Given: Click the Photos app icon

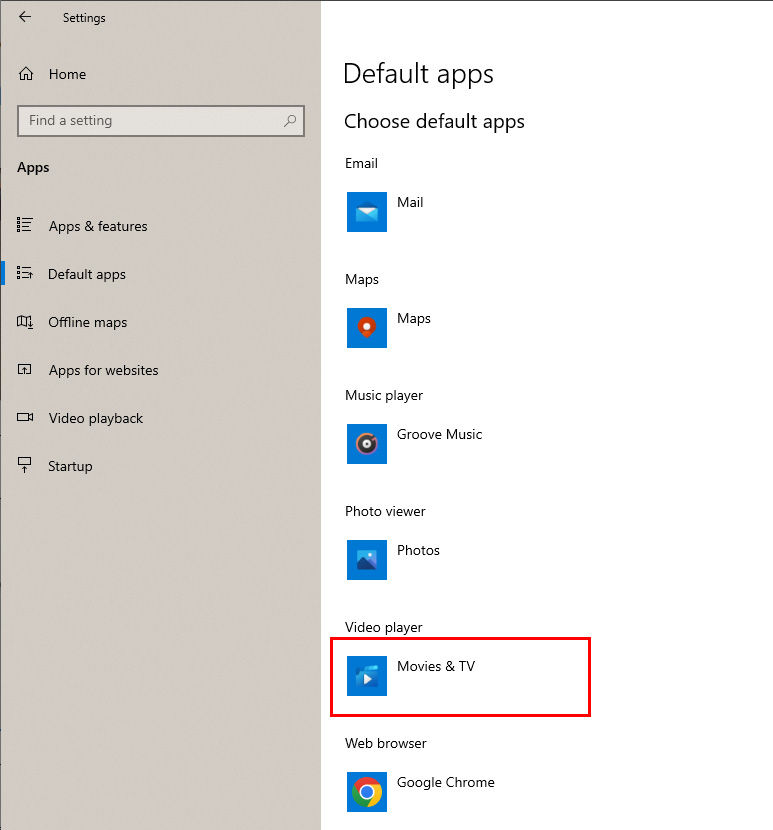Looking at the screenshot, I should point(367,560).
